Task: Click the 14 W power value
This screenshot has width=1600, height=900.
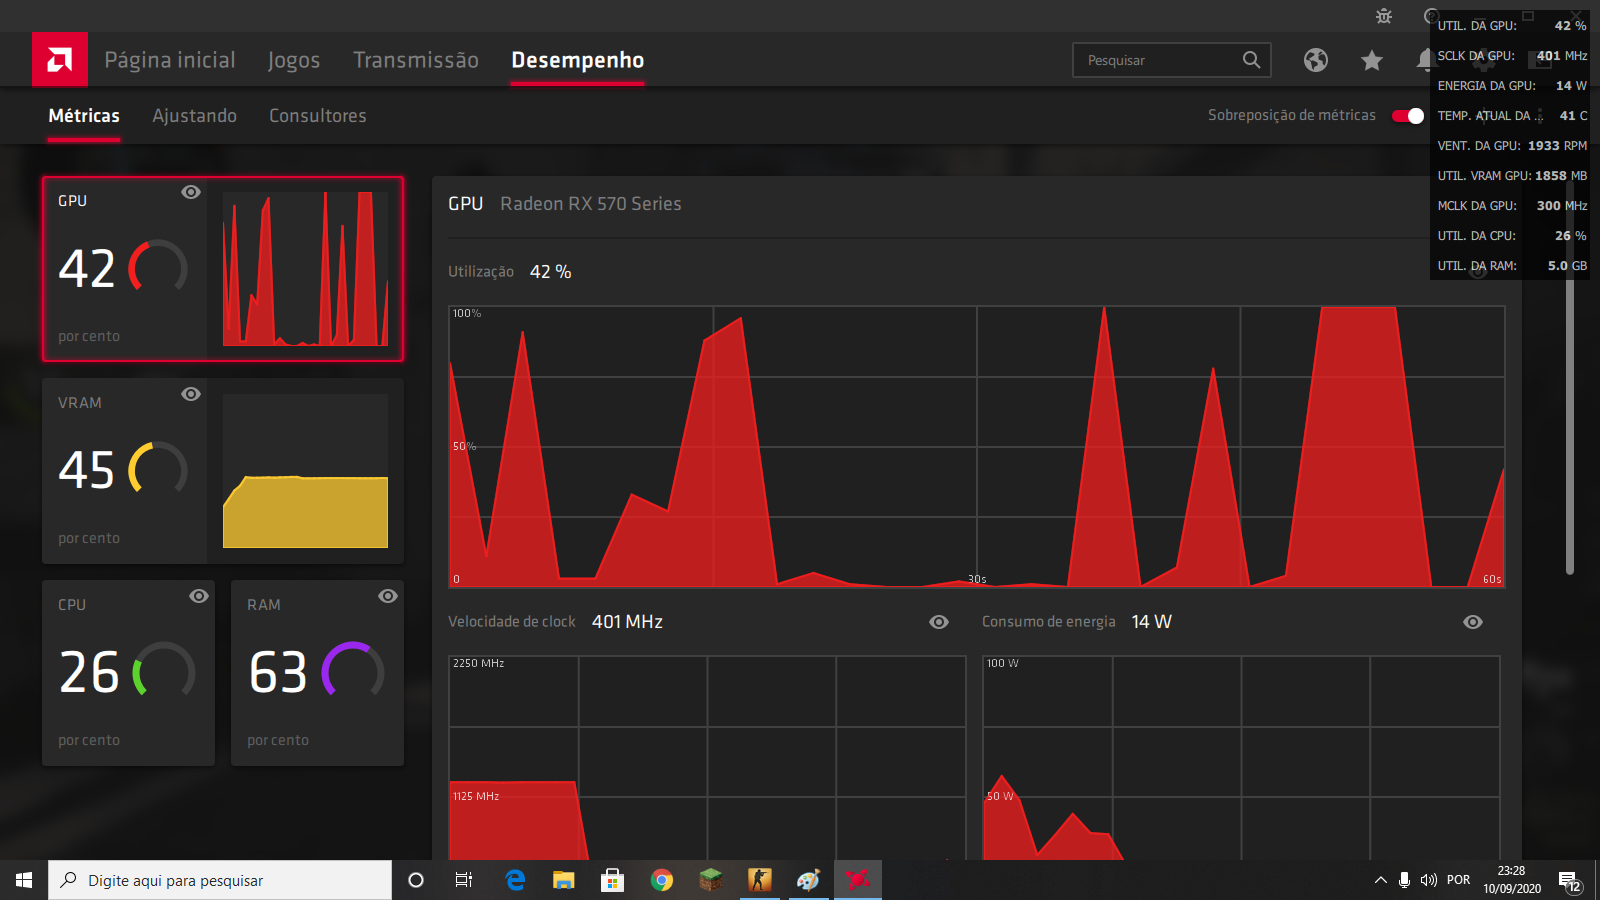Action: (1151, 622)
